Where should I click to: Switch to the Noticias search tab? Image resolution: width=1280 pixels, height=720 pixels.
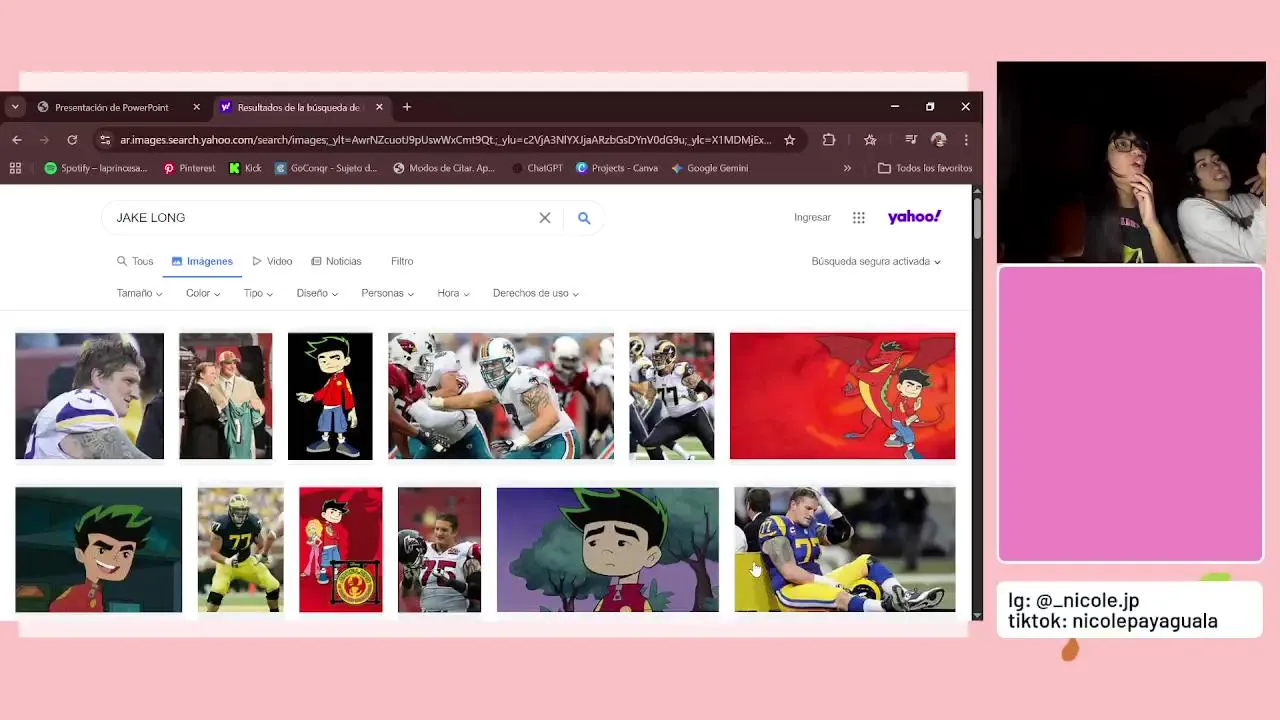point(336,261)
